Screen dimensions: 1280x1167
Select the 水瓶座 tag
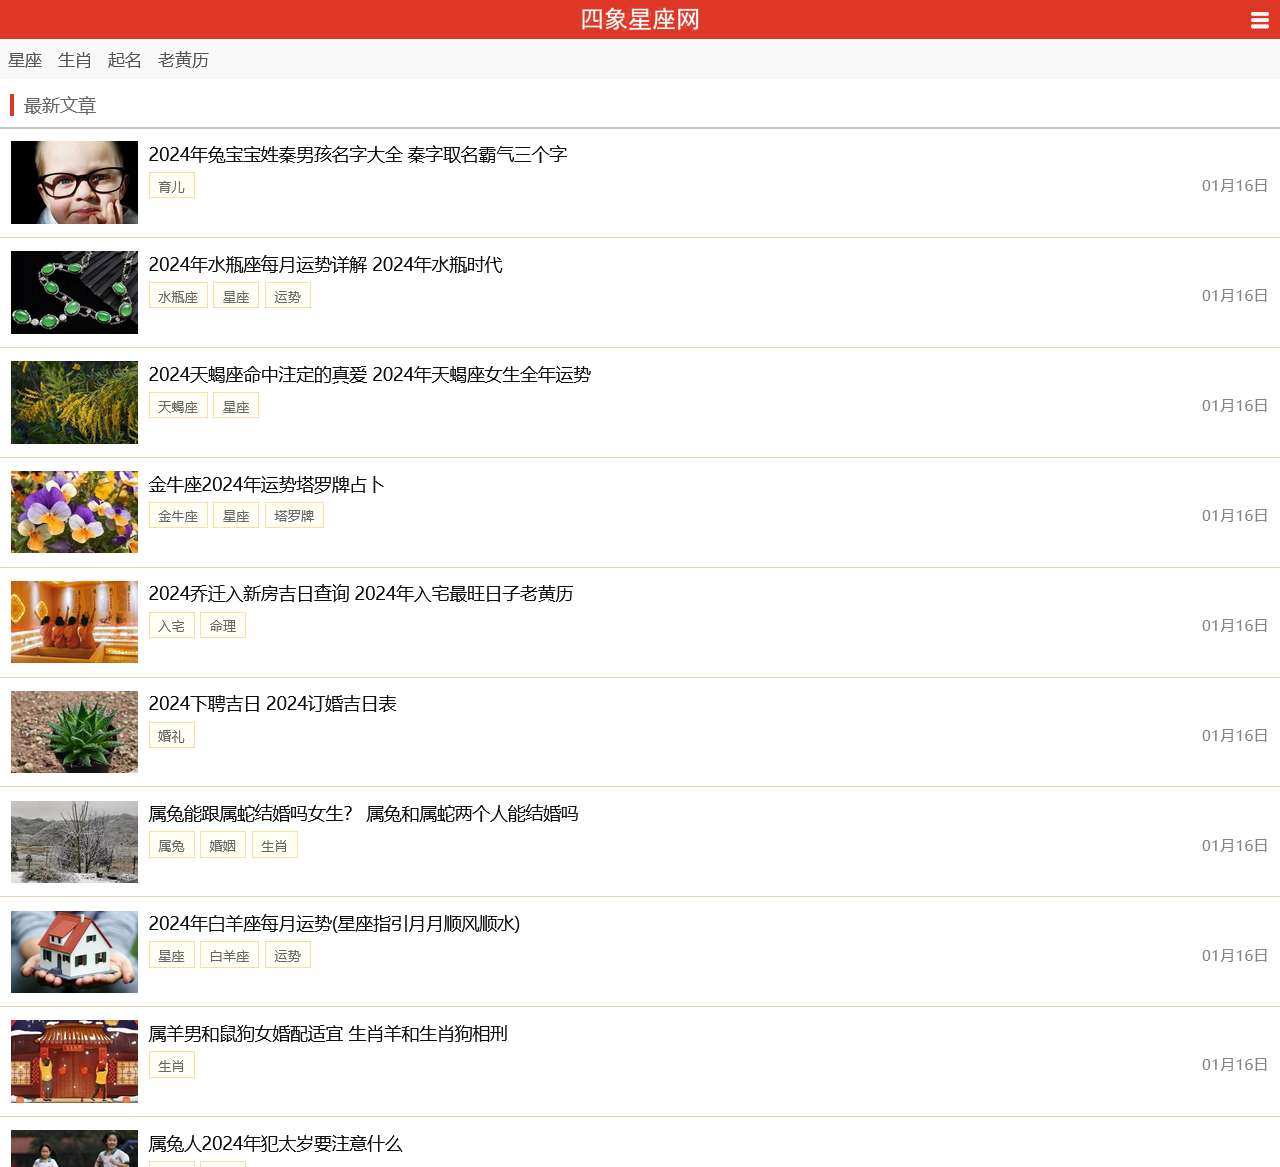click(x=178, y=296)
